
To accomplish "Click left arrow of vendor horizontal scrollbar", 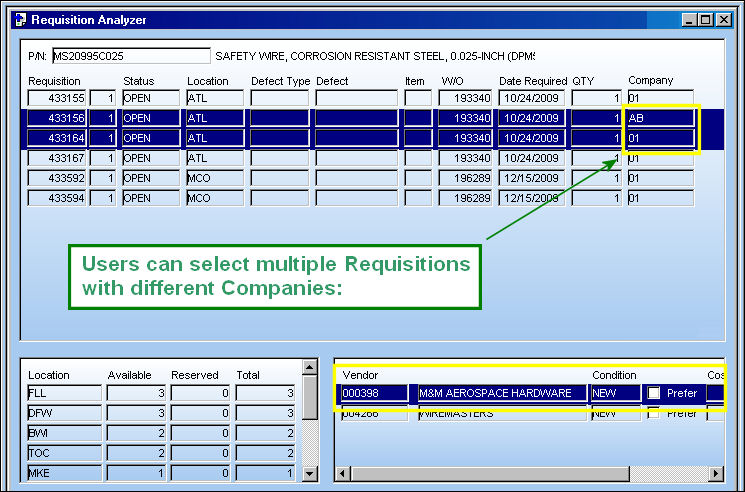I will tap(344, 473).
